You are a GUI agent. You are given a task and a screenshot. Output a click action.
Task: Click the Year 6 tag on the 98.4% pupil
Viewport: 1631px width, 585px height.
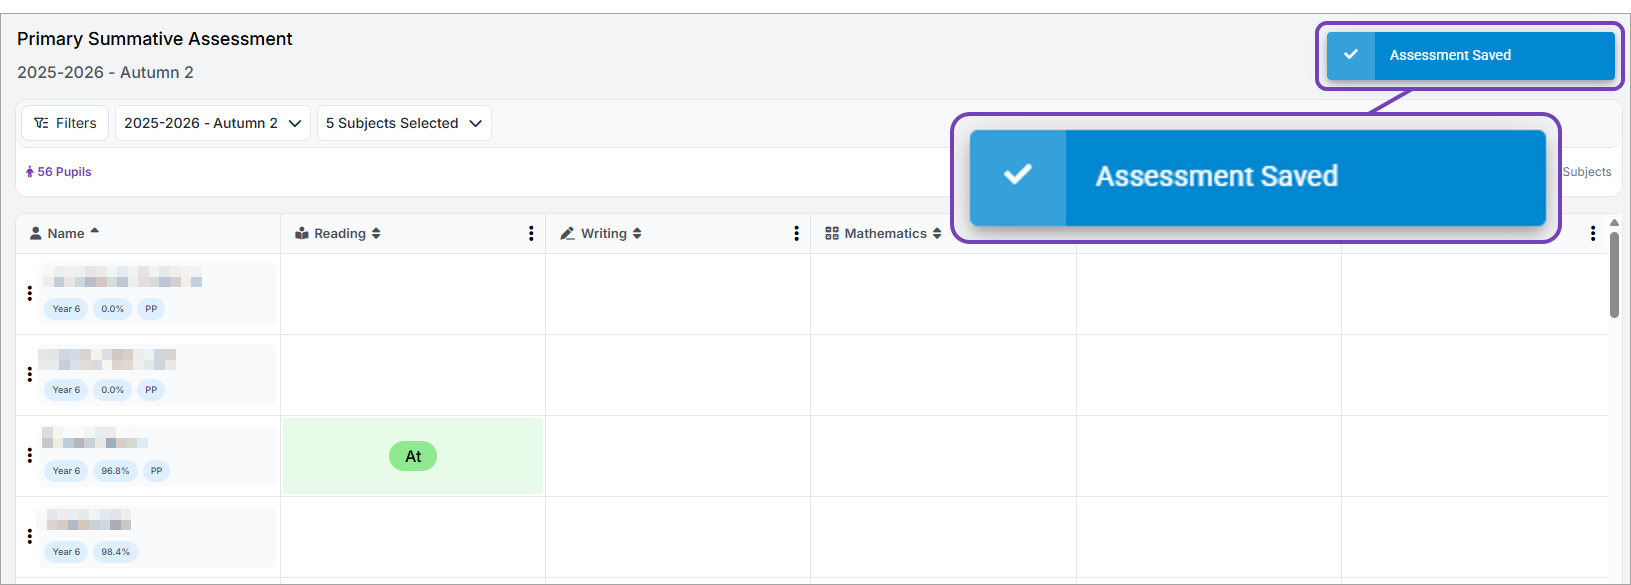[x=66, y=552]
